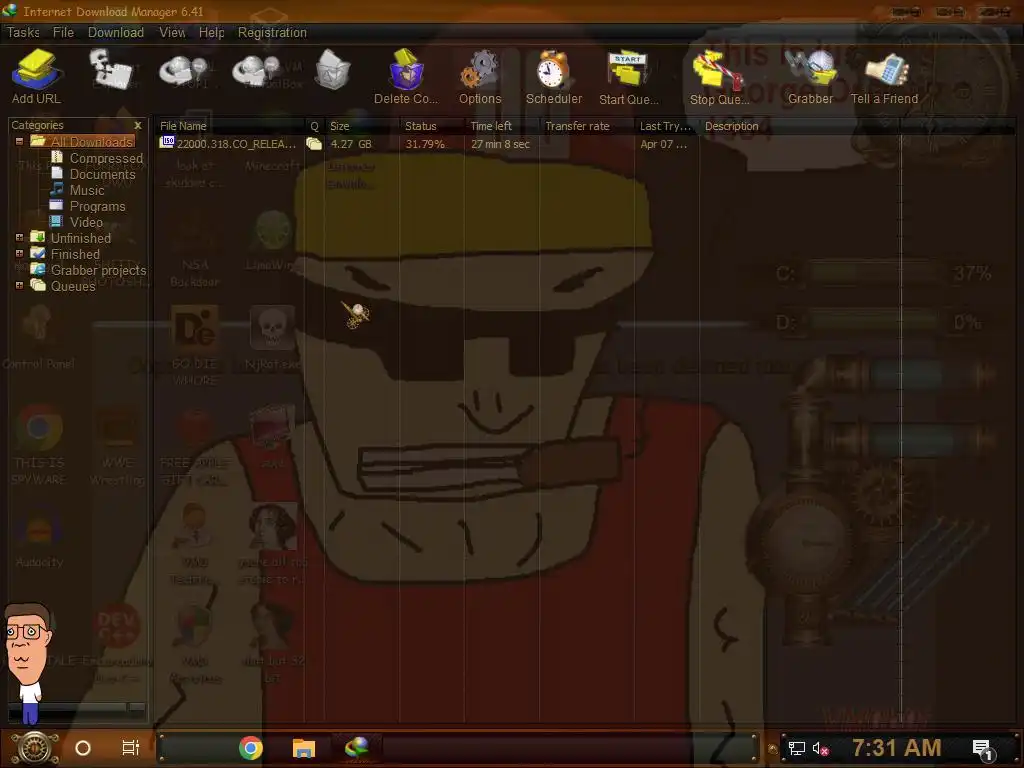Select the Programs category

[97, 206]
